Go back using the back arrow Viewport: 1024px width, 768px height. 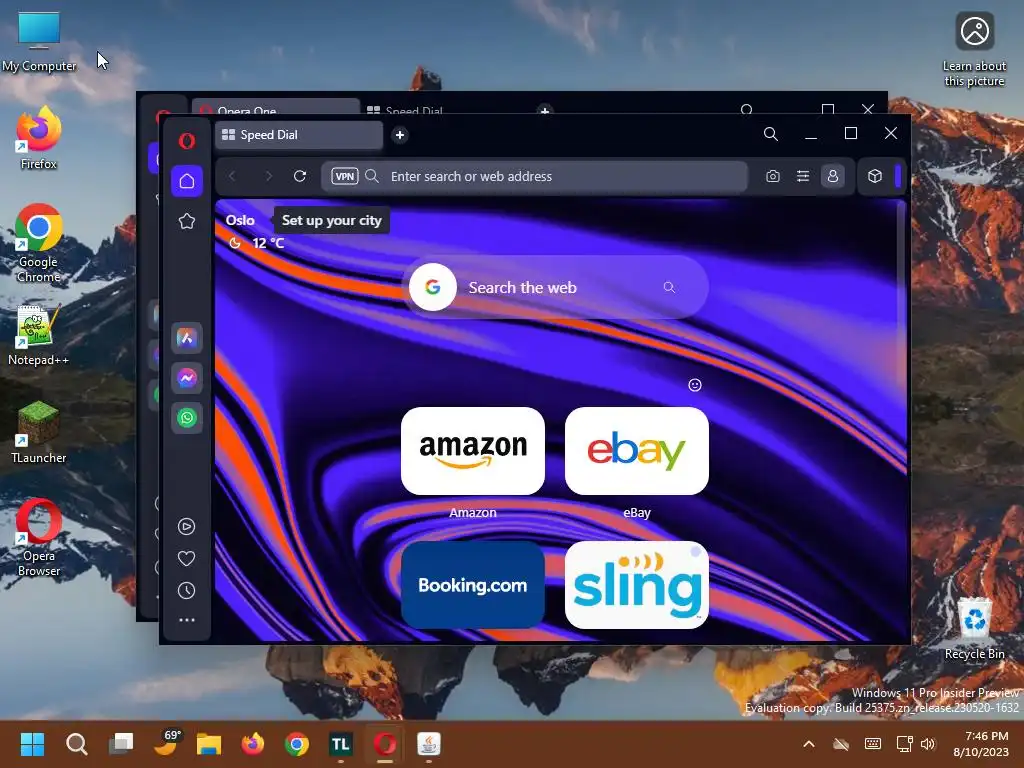(232, 176)
